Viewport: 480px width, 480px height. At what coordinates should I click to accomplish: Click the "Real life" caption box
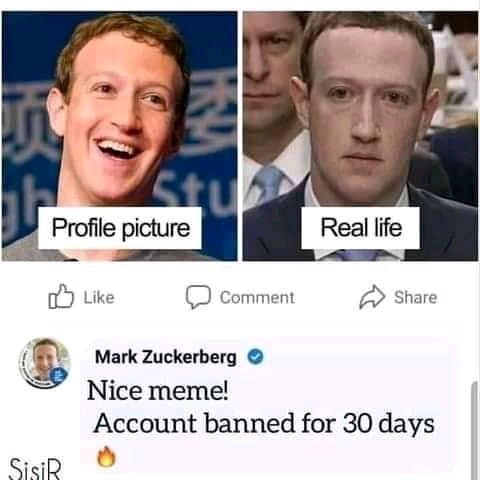click(361, 228)
